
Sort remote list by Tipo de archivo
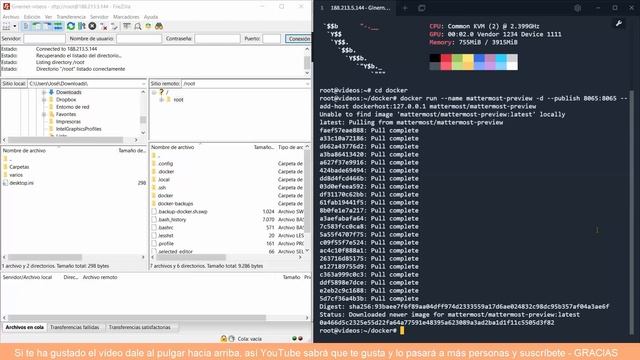291,147
